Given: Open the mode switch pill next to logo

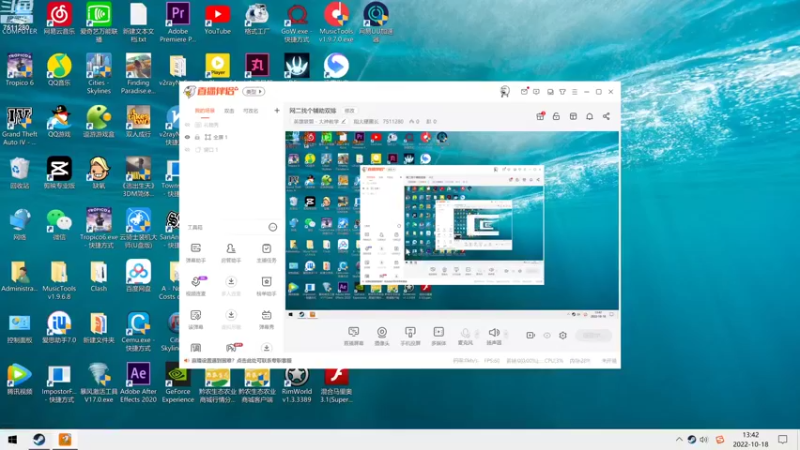Looking at the screenshot, I should 254,92.
